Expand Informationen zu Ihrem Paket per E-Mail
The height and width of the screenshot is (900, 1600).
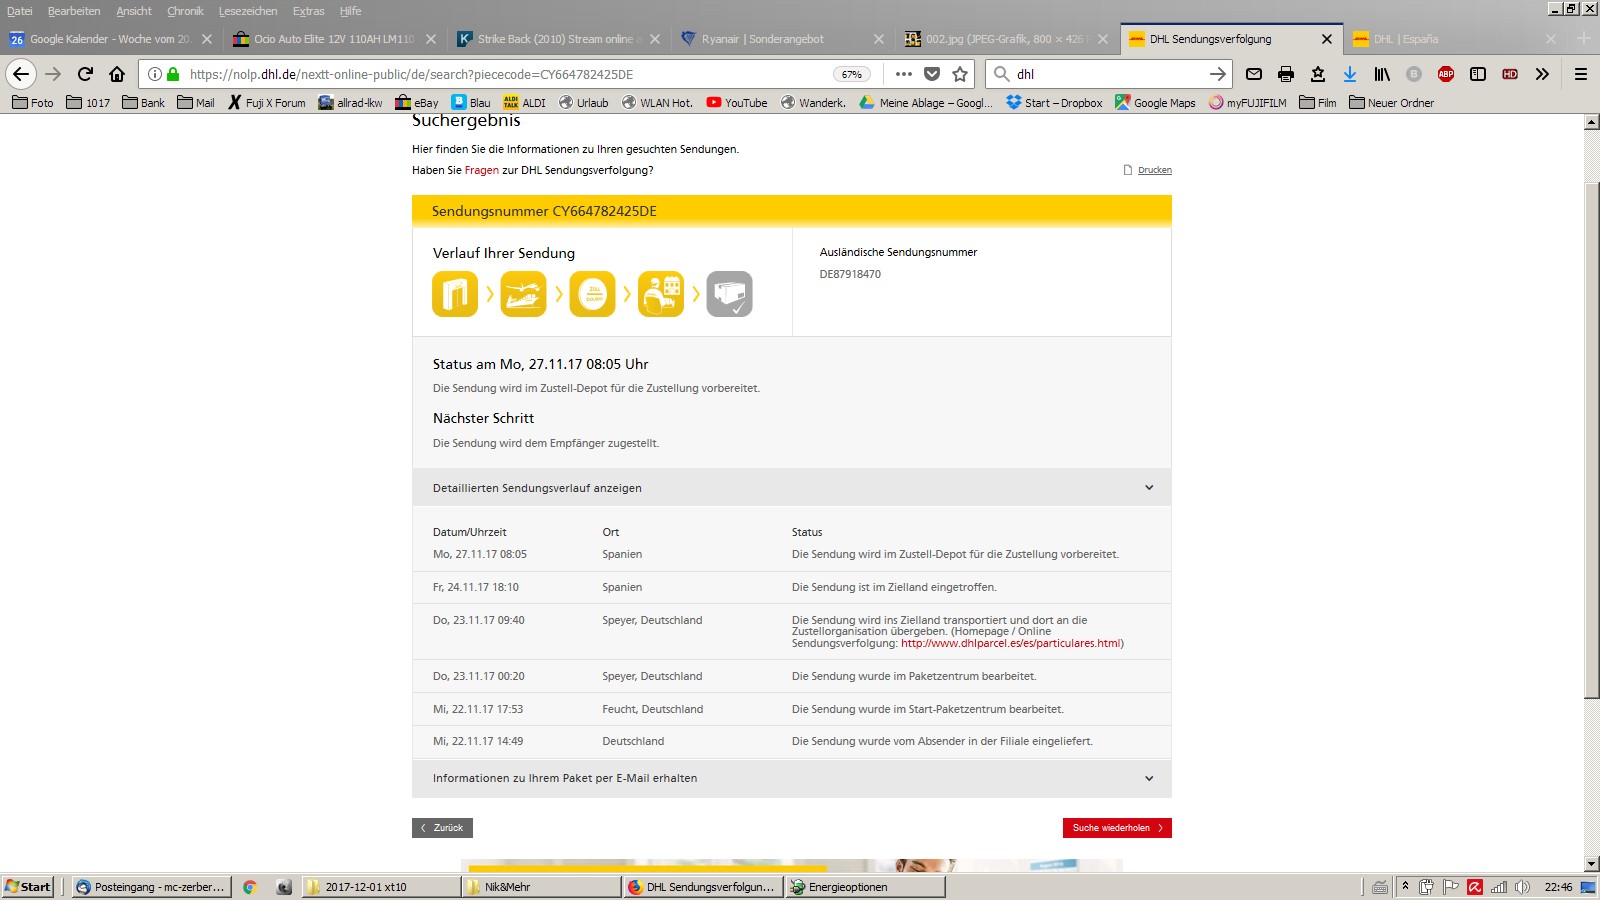click(x=792, y=778)
